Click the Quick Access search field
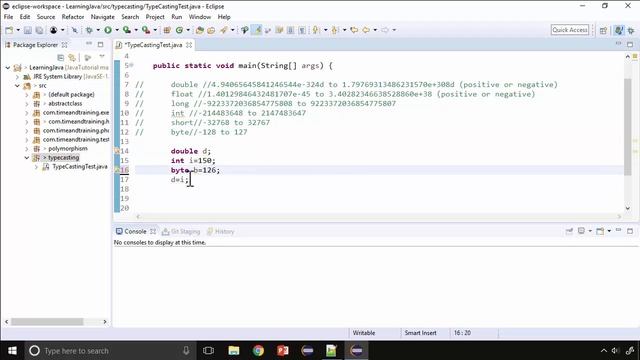Image resolution: width=640 pixels, height=360 pixels. point(570,30)
